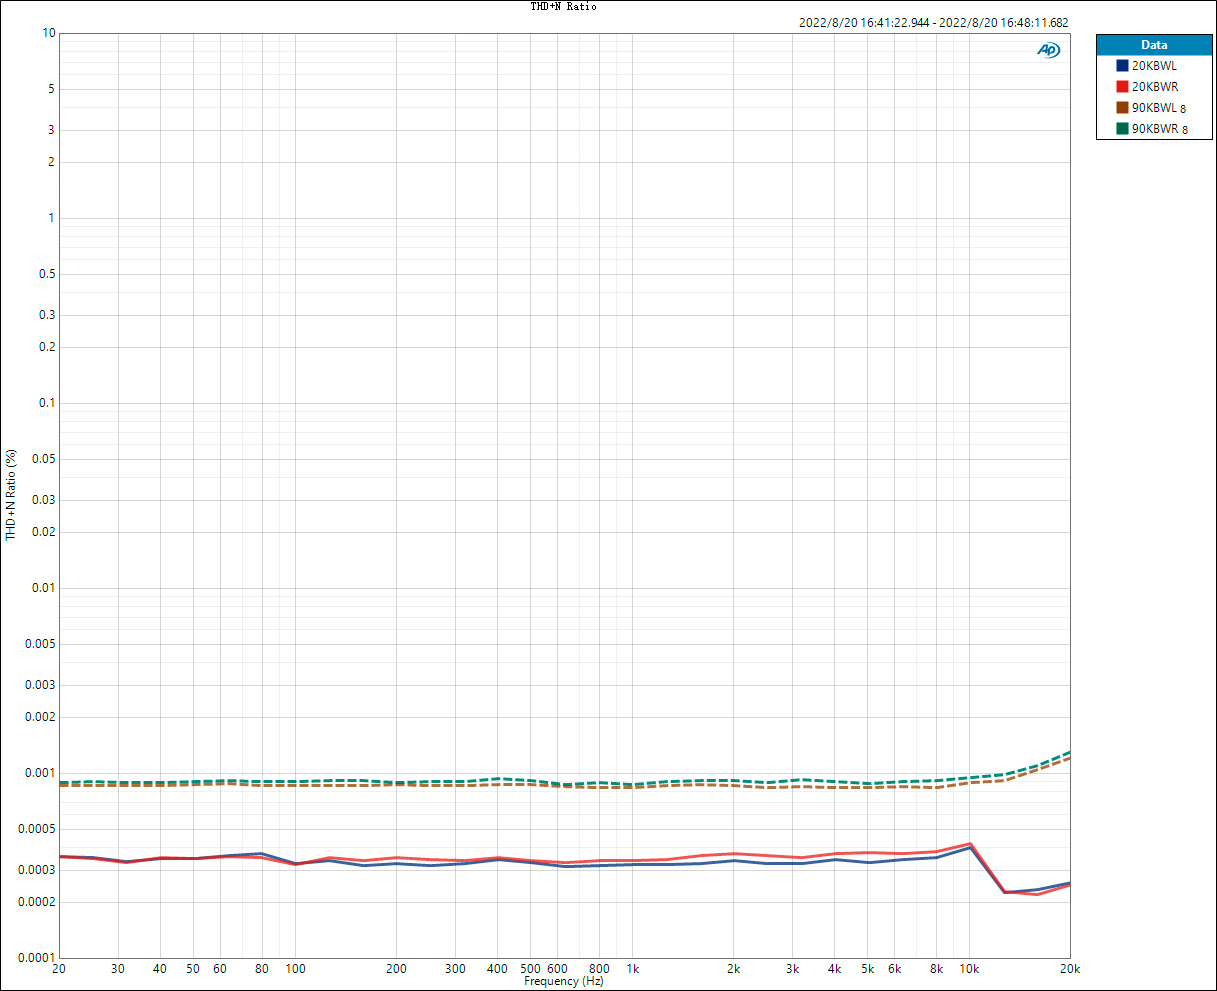Click the Data legend header

click(1154, 45)
